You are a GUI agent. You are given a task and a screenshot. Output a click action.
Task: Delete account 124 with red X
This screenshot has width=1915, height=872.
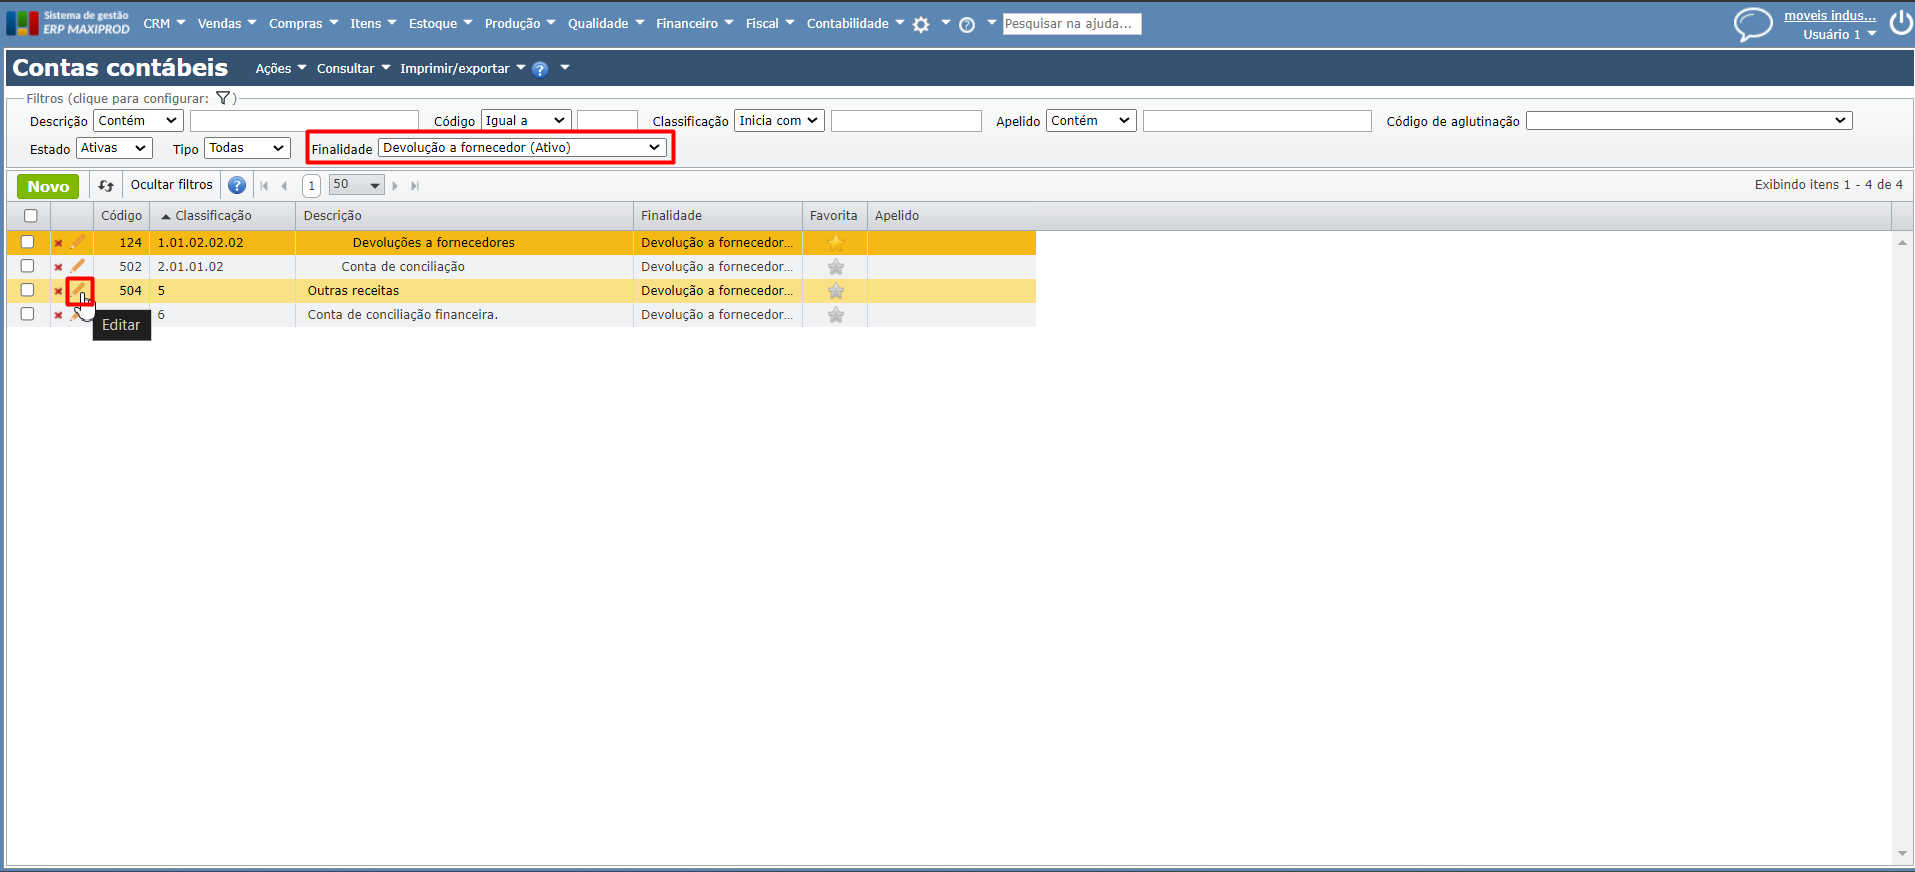[x=58, y=243]
